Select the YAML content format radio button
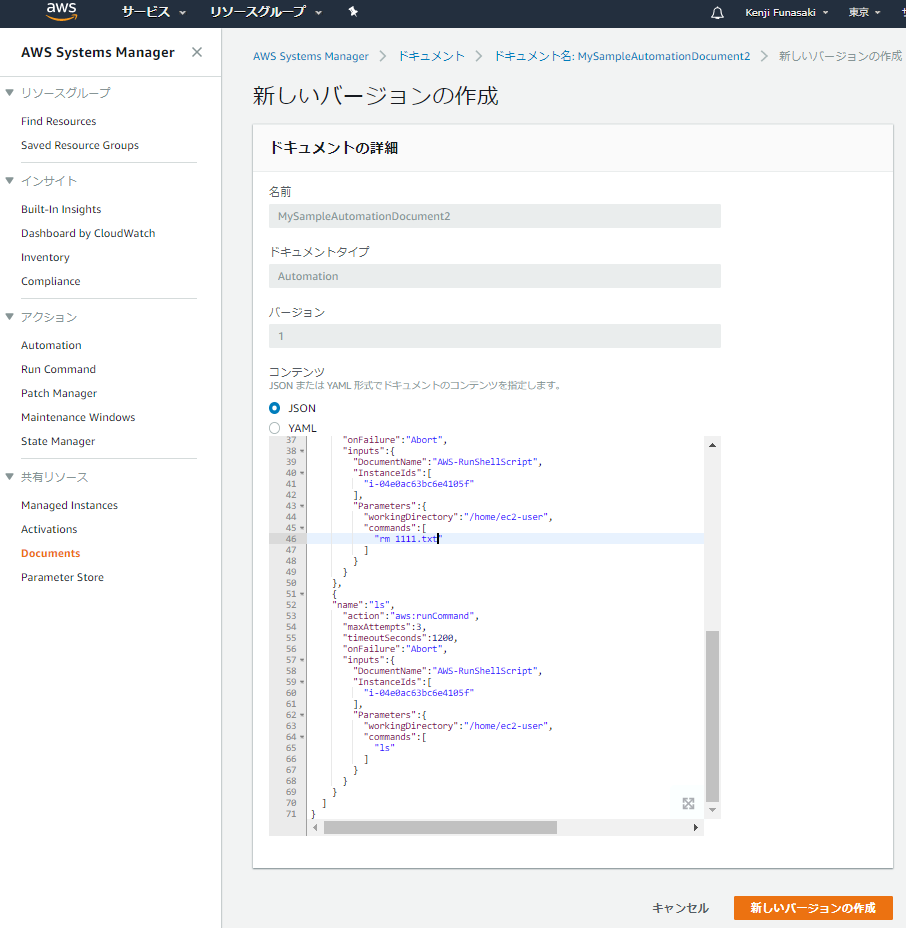The image size is (906, 928). 275,428
